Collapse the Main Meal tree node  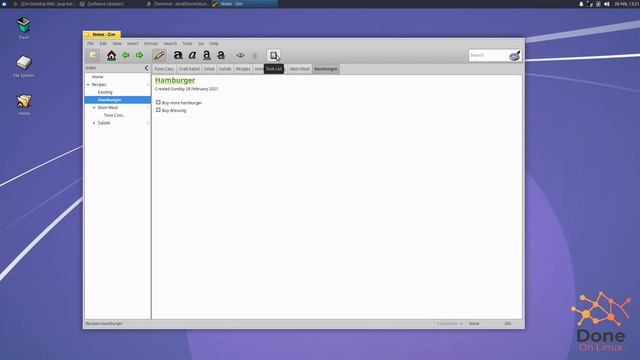tap(94, 108)
